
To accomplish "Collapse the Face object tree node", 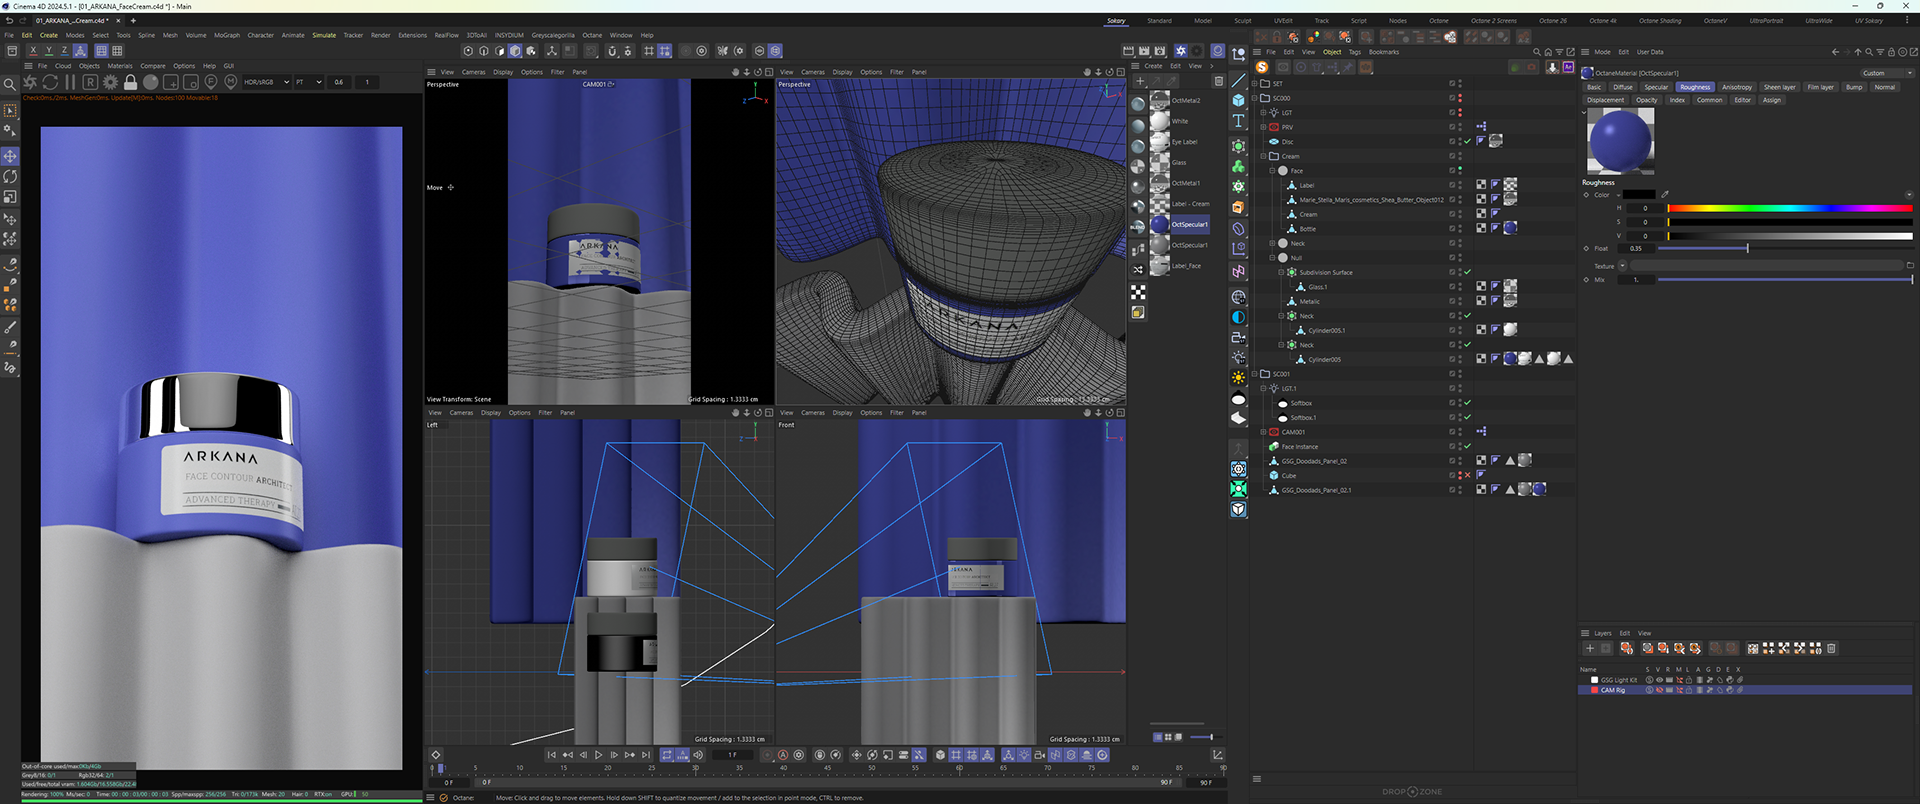I will [x=1272, y=171].
